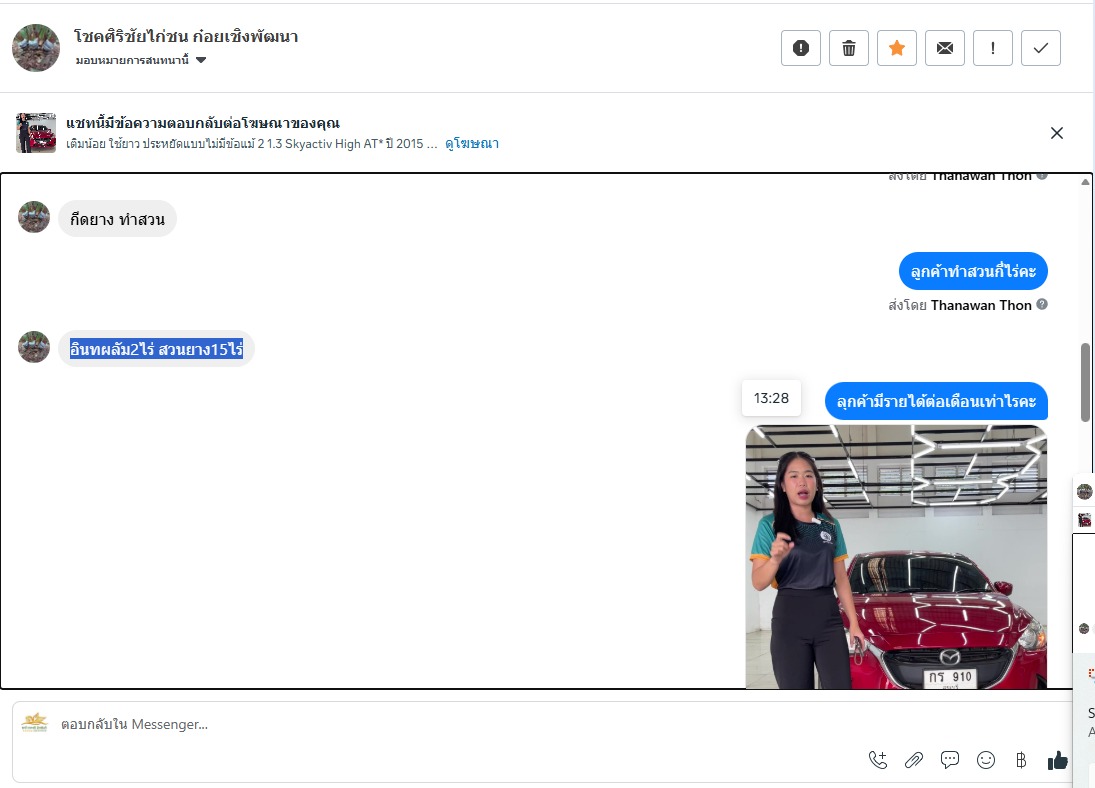Click the help icon beside Thanawan Thon

pyautogui.click(x=1042, y=305)
